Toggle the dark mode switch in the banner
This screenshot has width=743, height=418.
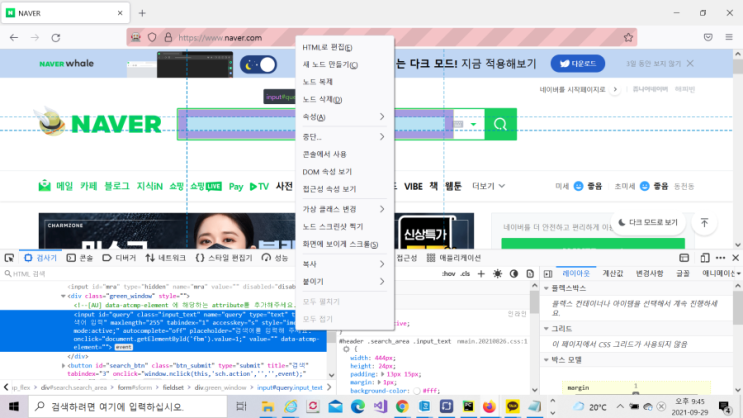[x=258, y=64]
